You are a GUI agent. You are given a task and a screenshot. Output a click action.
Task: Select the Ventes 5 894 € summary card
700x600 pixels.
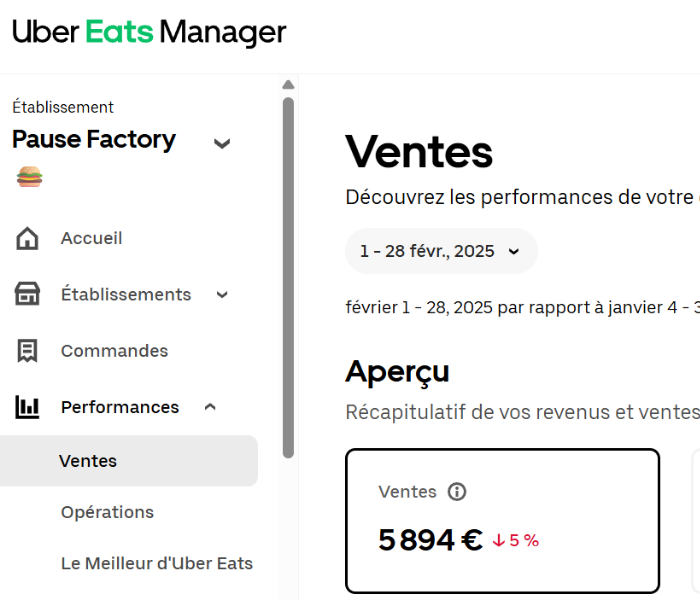502,520
